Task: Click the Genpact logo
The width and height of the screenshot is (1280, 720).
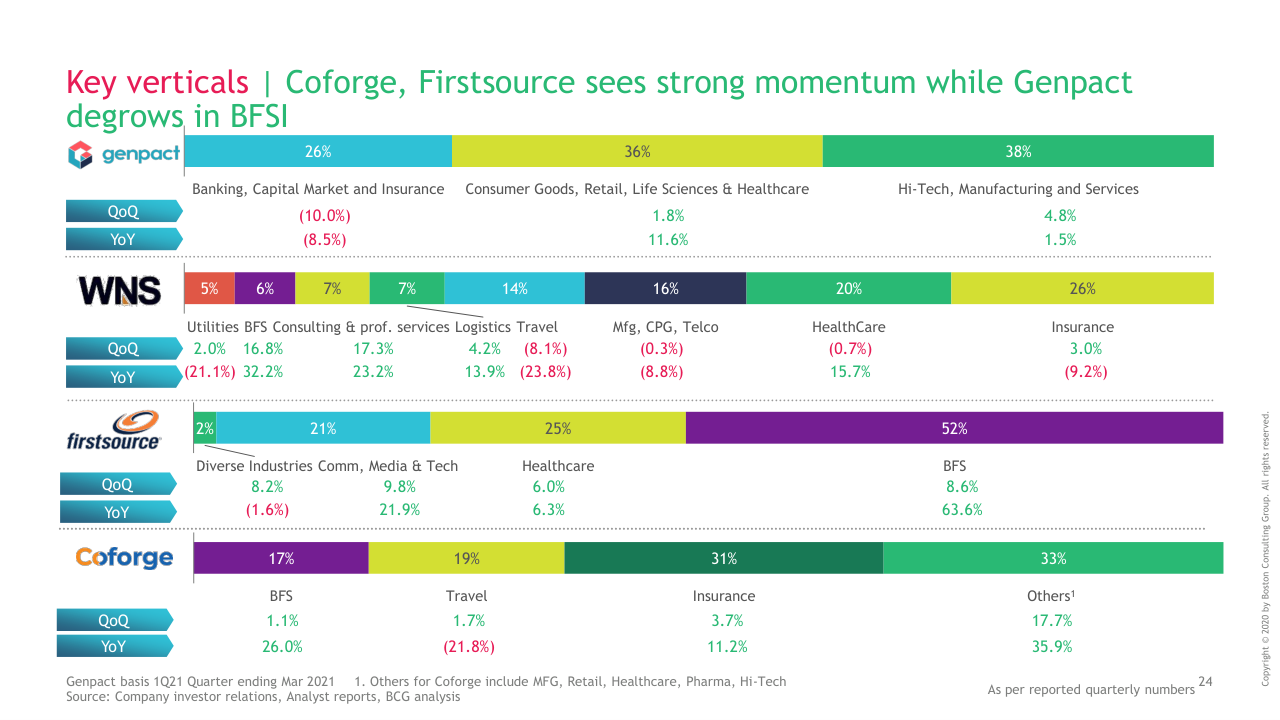Action: (x=124, y=153)
